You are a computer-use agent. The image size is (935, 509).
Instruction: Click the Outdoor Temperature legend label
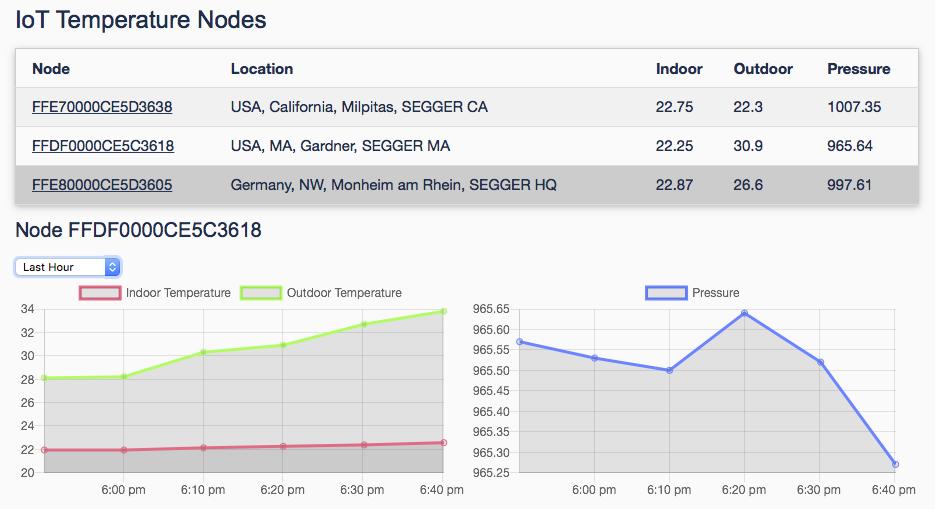pos(344,293)
